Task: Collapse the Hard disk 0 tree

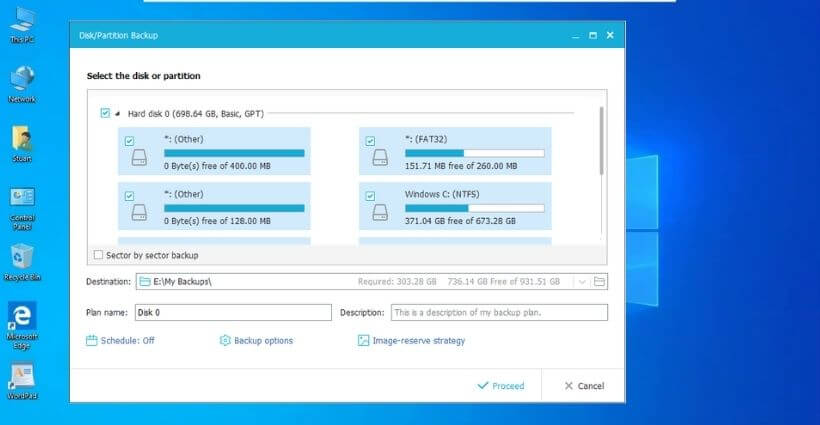Action: [119, 114]
